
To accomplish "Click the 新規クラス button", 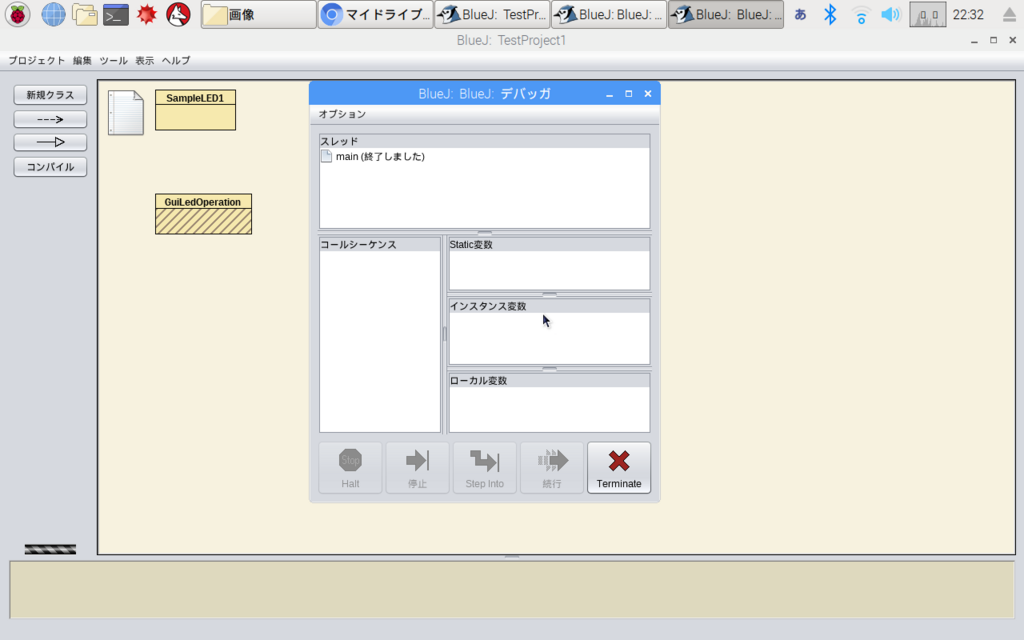I will point(50,95).
